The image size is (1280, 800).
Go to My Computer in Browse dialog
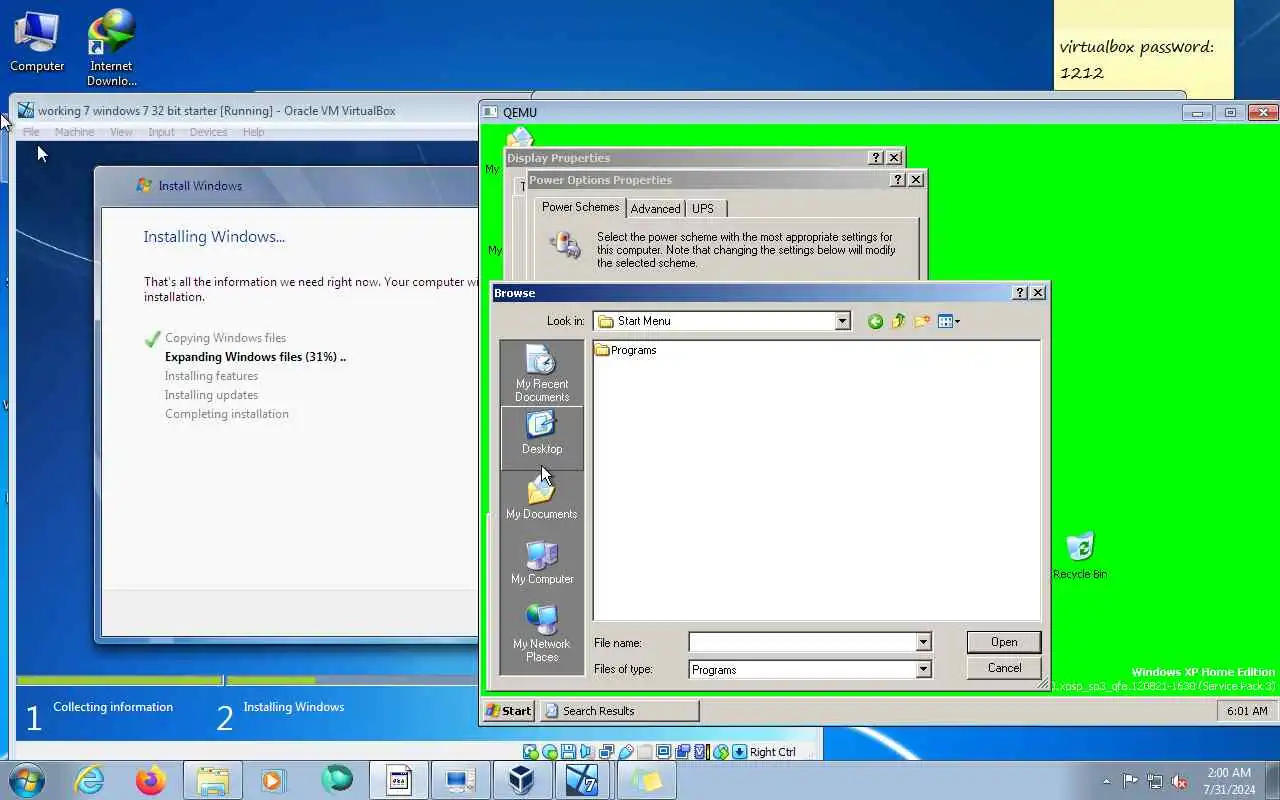(x=541, y=562)
